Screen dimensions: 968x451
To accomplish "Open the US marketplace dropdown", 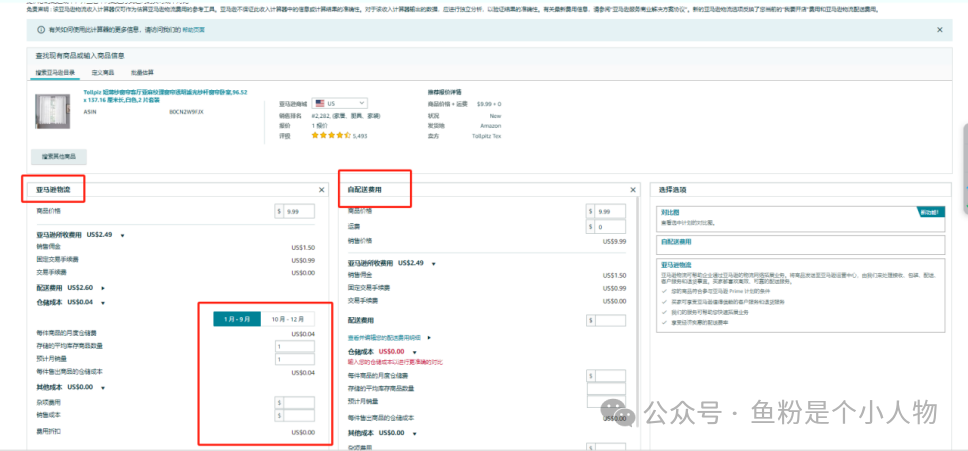I will 340,103.
